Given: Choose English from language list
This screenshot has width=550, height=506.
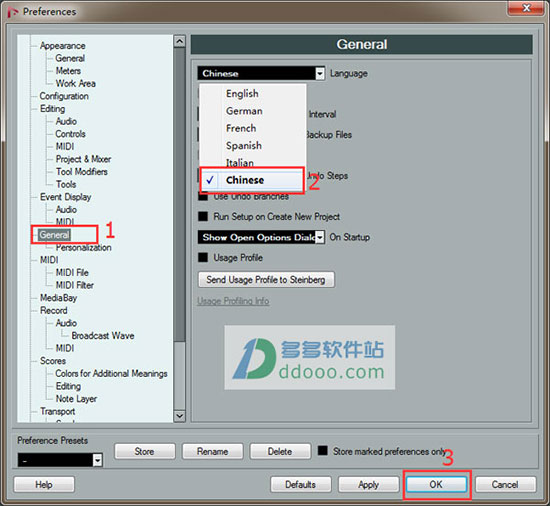Looking at the screenshot, I should (242, 94).
